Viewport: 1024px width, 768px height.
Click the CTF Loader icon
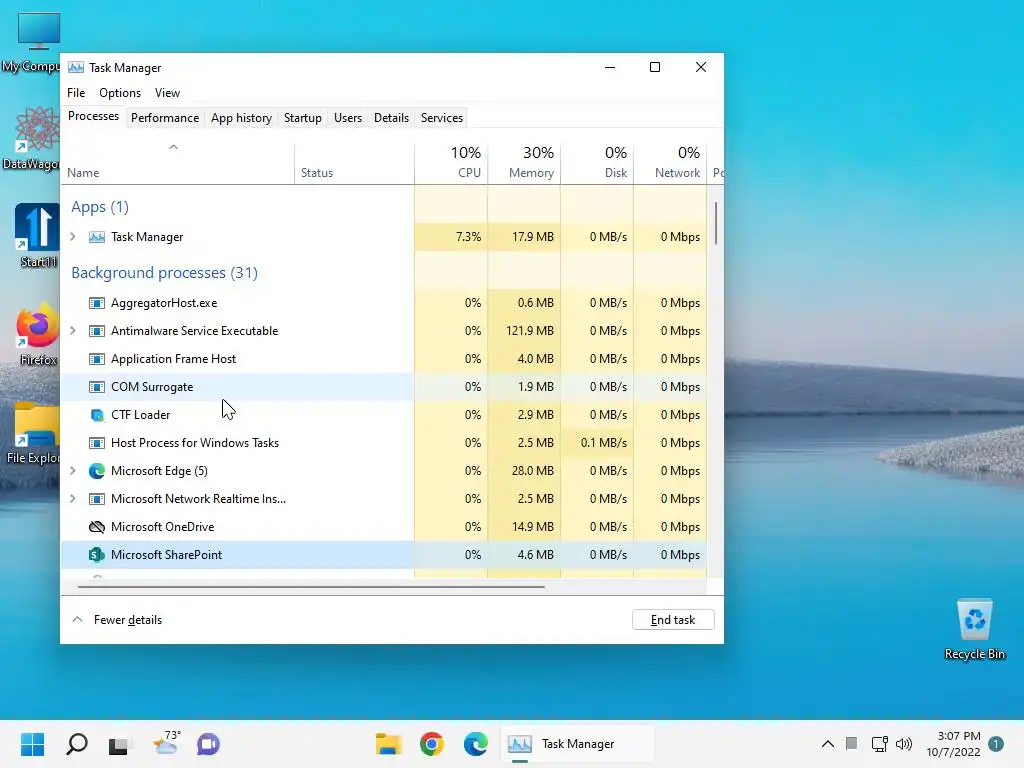click(x=97, y=415)
